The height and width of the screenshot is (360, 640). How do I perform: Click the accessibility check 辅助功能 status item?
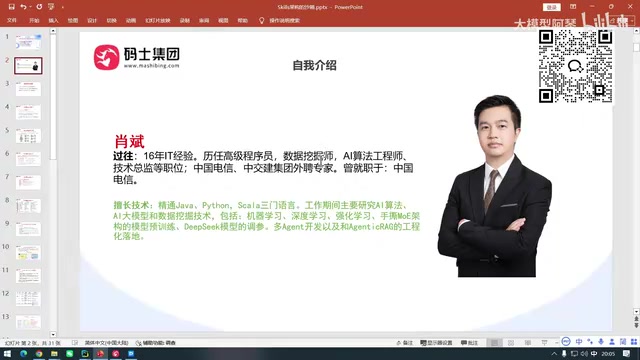(x=156, y=343)
